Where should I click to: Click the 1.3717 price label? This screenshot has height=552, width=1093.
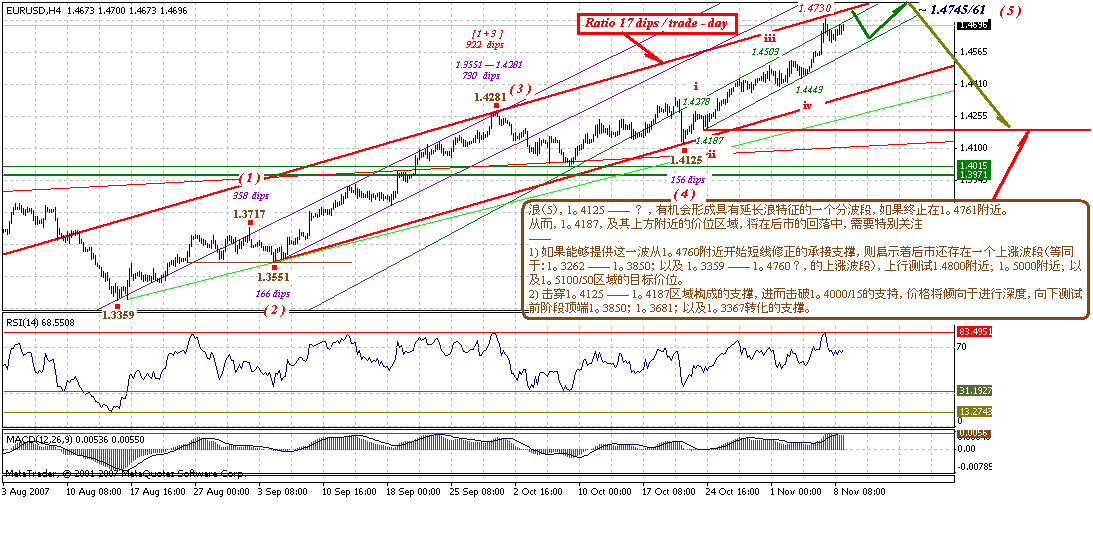pyautogui.click(x=251, y=214)
